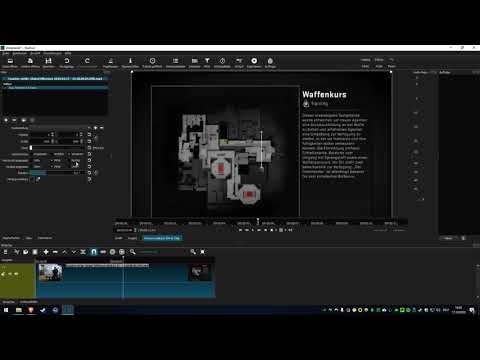Click the Filter funnel toolbar icon
Image resolution: width=480 pixels, height=360 pixels.
point(207,62)
